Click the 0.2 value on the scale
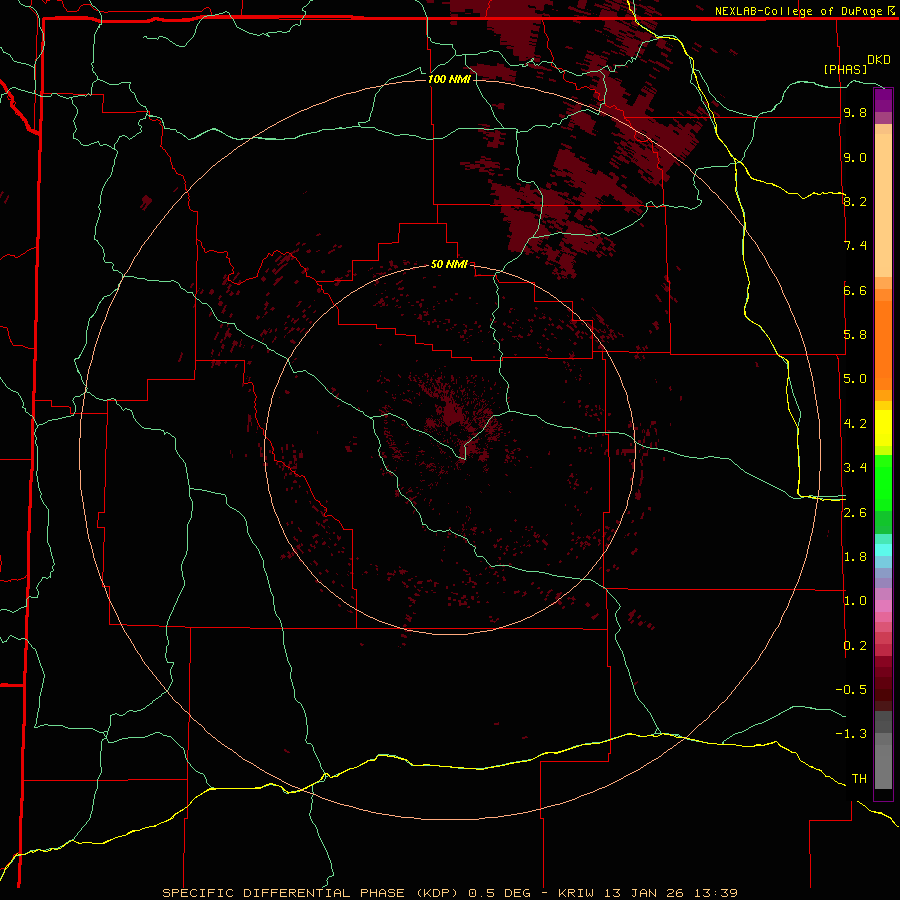The image size is (900, 900). click(x=855, y=646)
